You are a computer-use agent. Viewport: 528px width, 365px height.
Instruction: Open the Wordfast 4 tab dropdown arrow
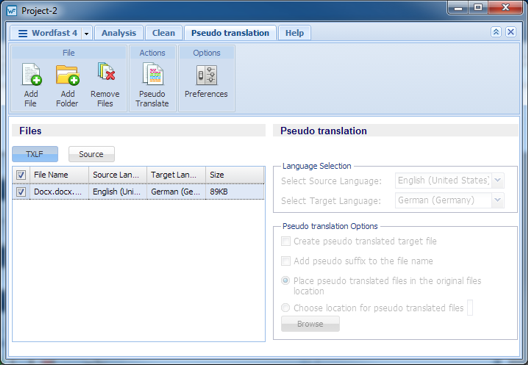tap(87, 33)
